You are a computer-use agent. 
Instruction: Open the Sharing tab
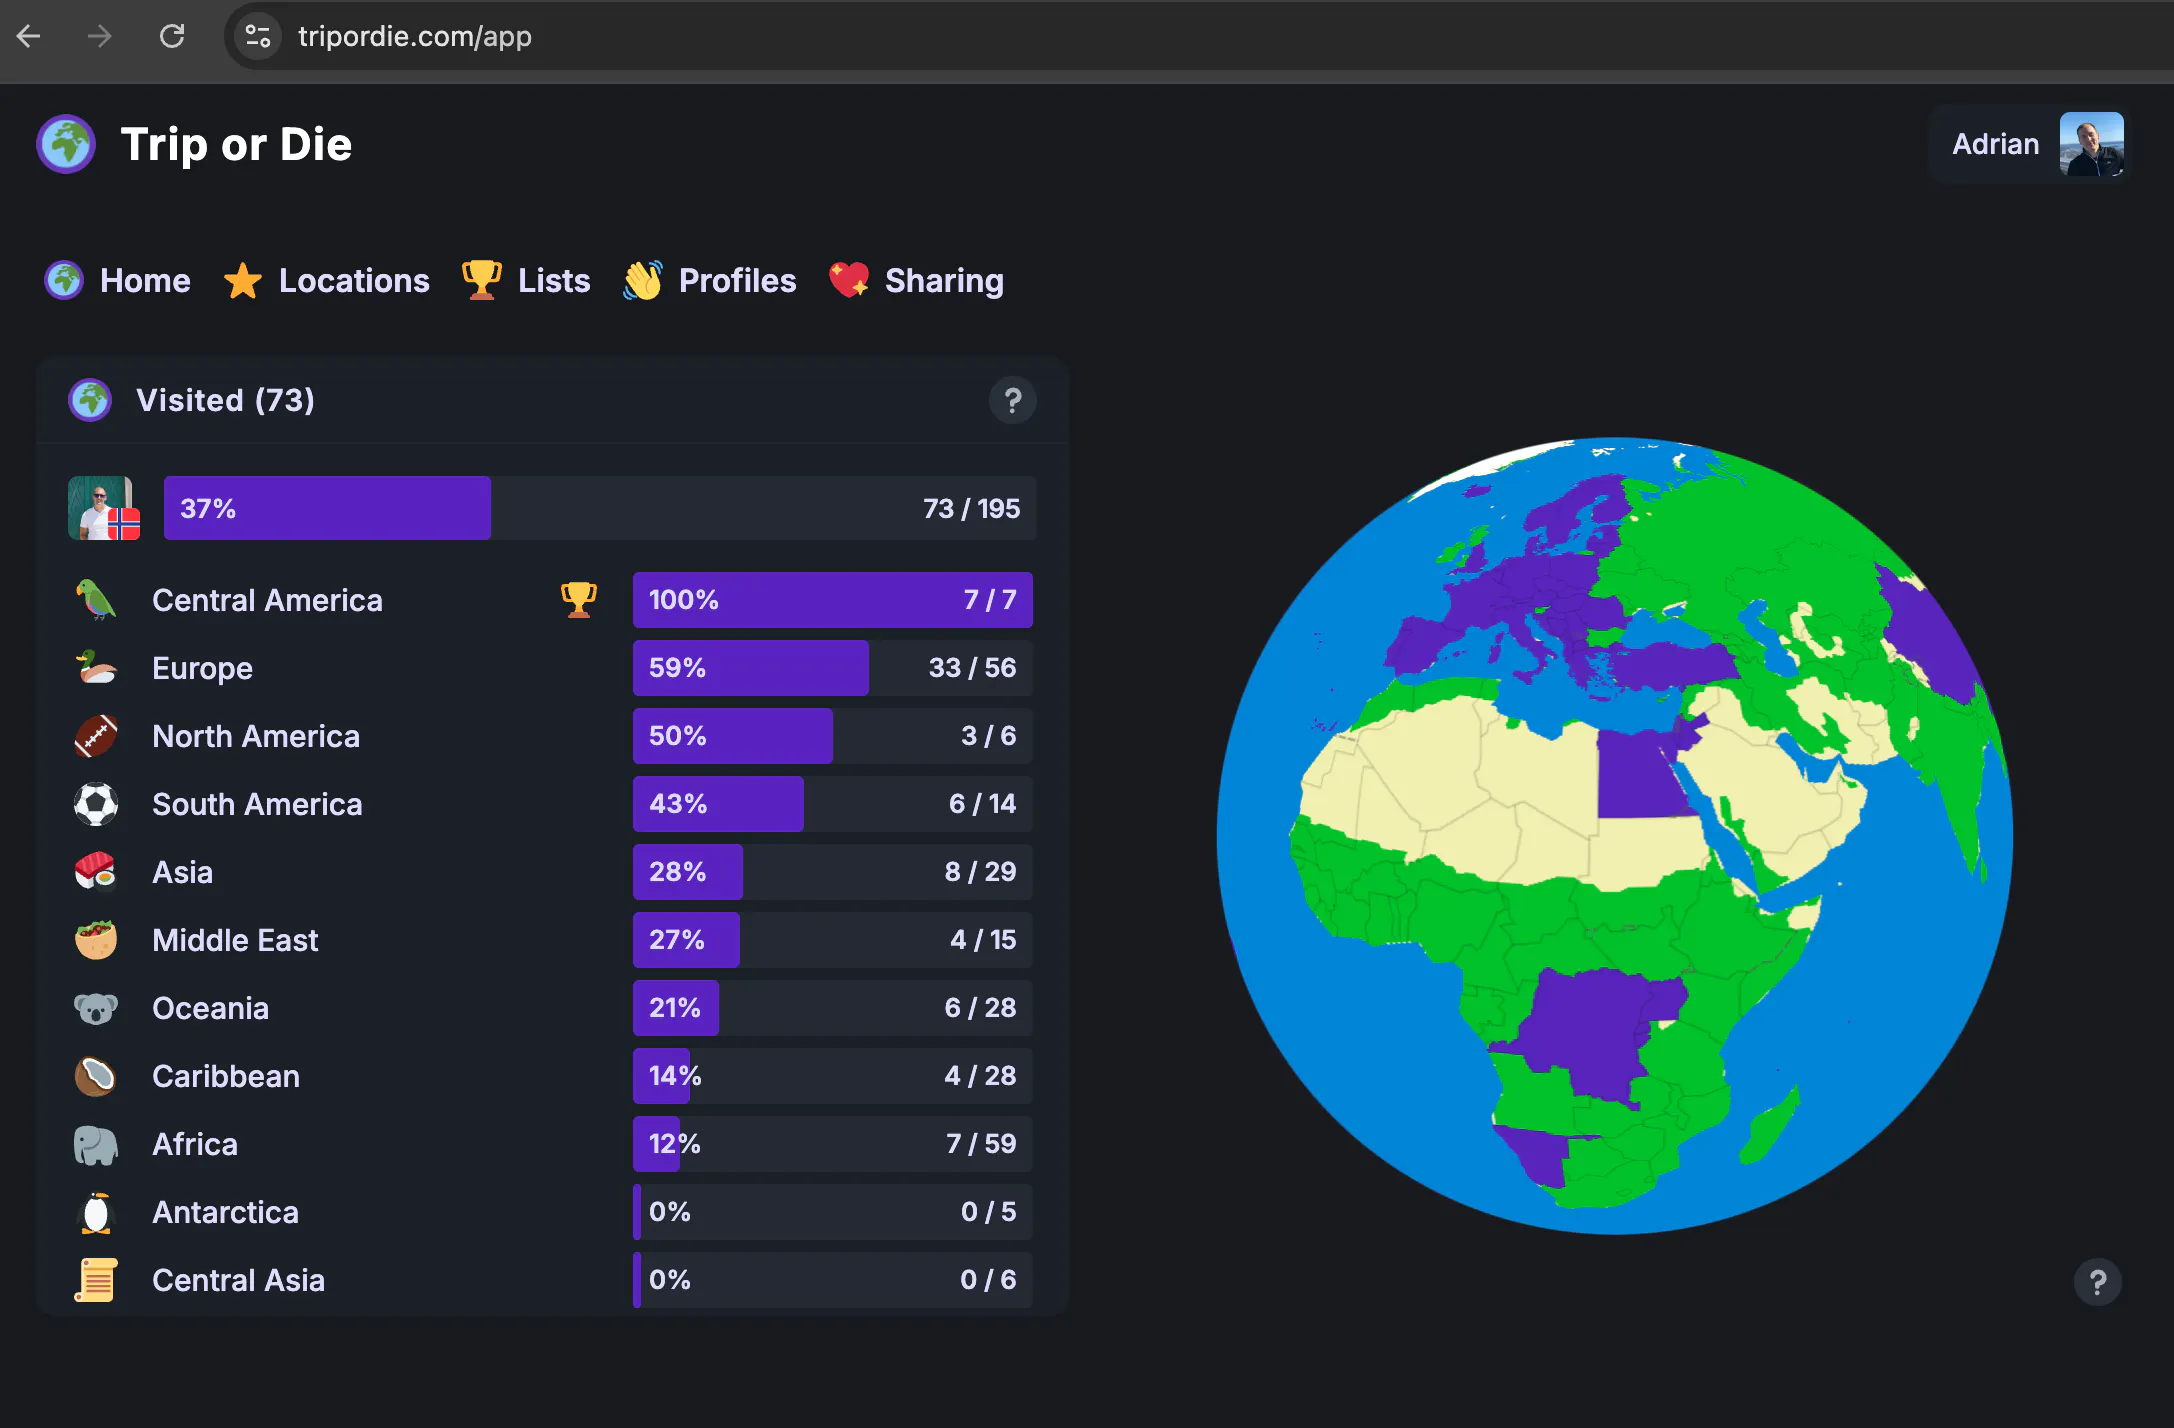[x=917, y=281]
